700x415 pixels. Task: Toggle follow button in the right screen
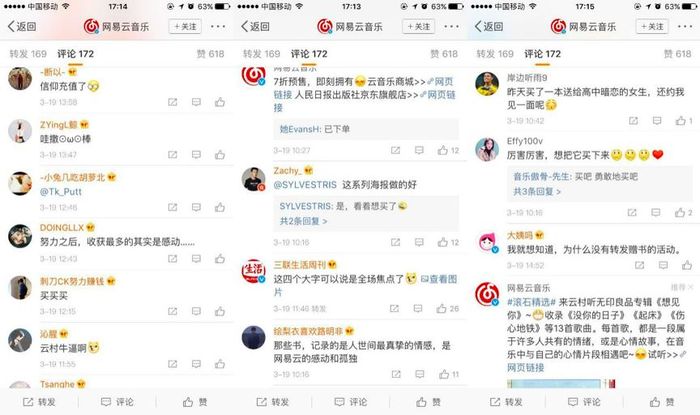(652, 26)
